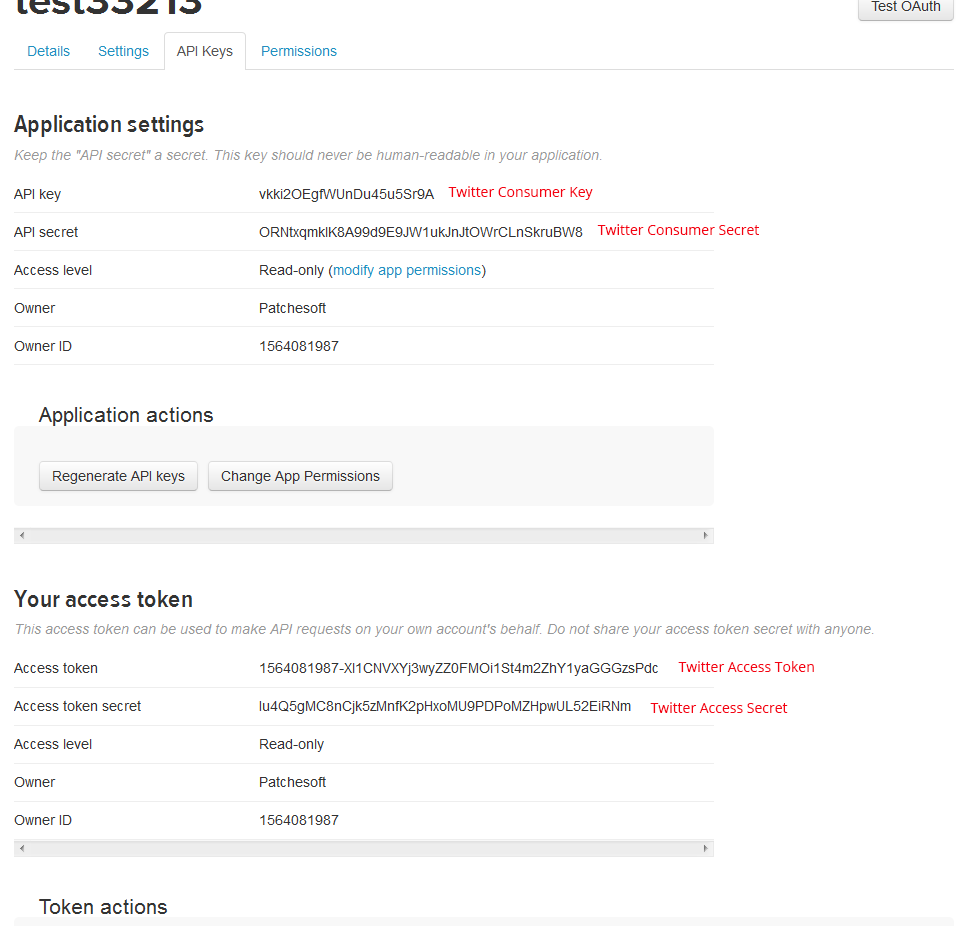
Task: Click the lower horizontal scrollbar track
Action: (364, 849)
